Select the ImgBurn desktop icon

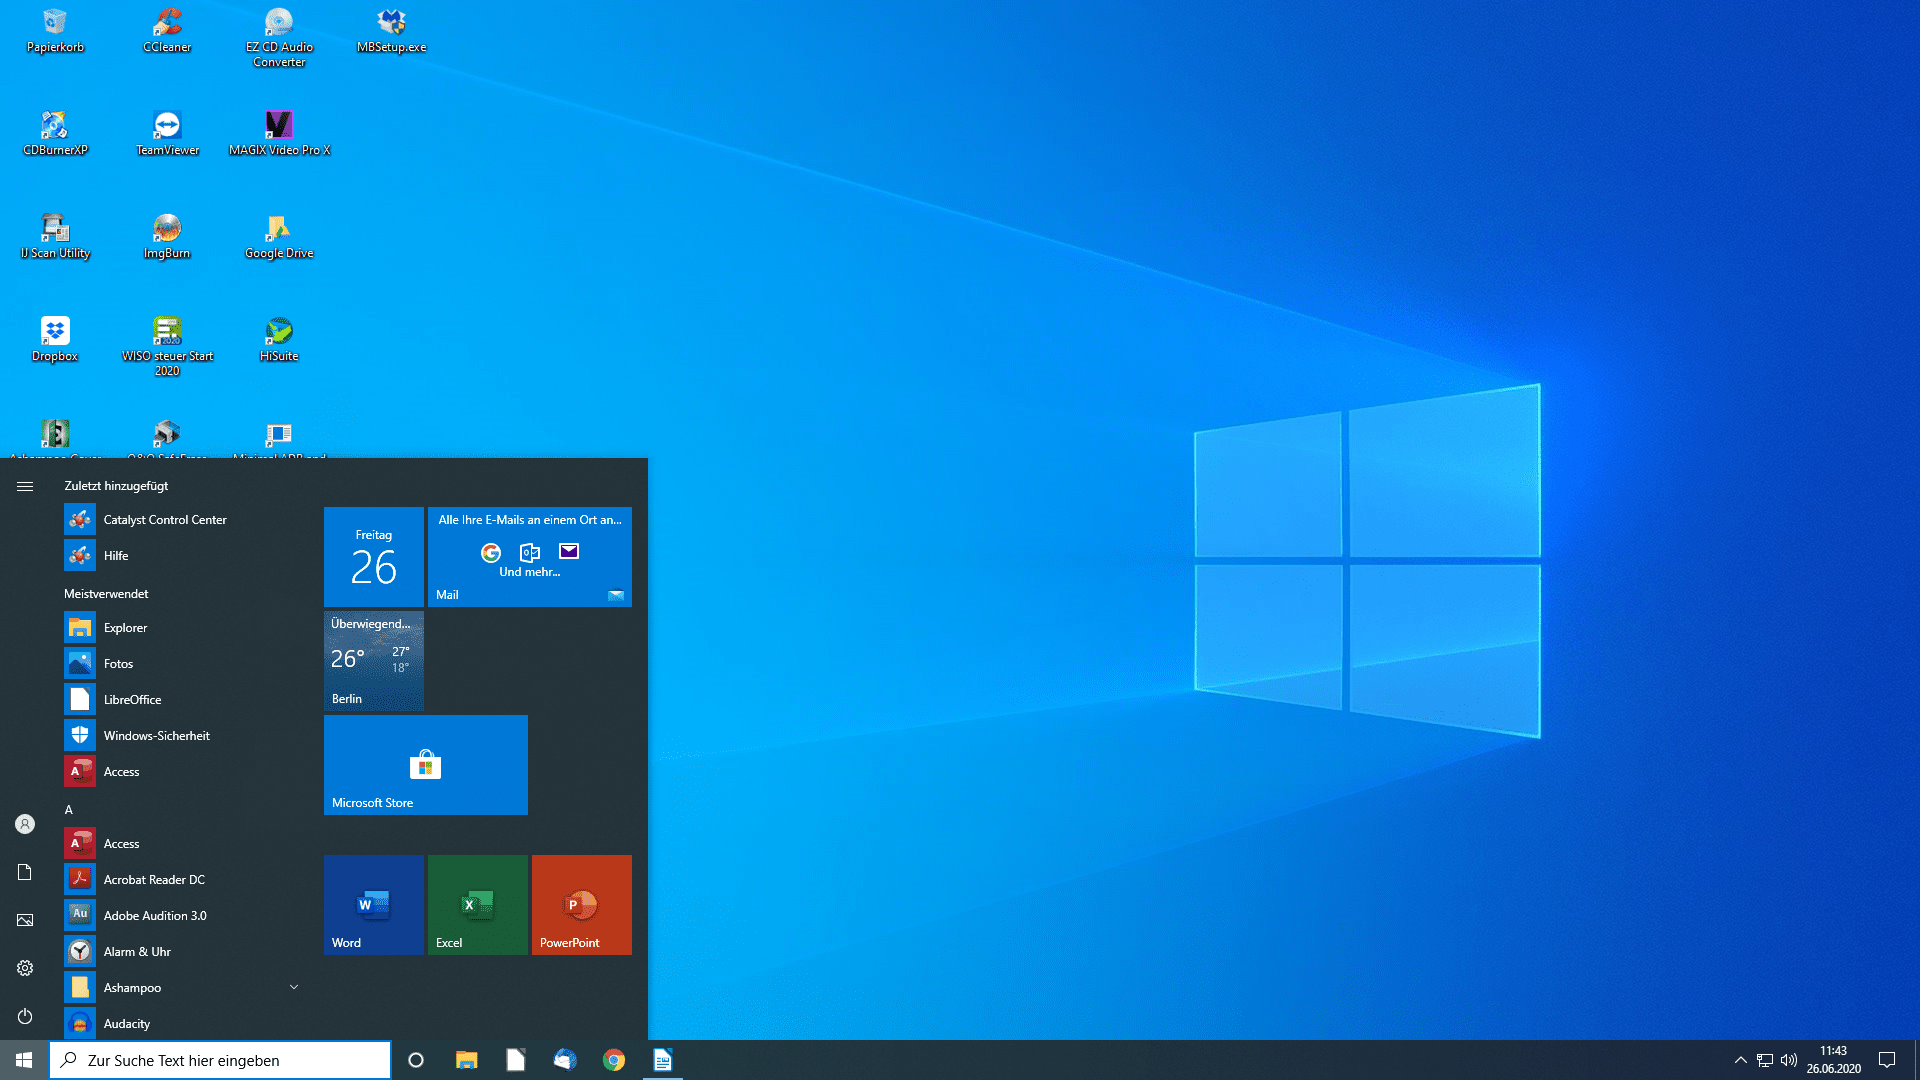167,236
